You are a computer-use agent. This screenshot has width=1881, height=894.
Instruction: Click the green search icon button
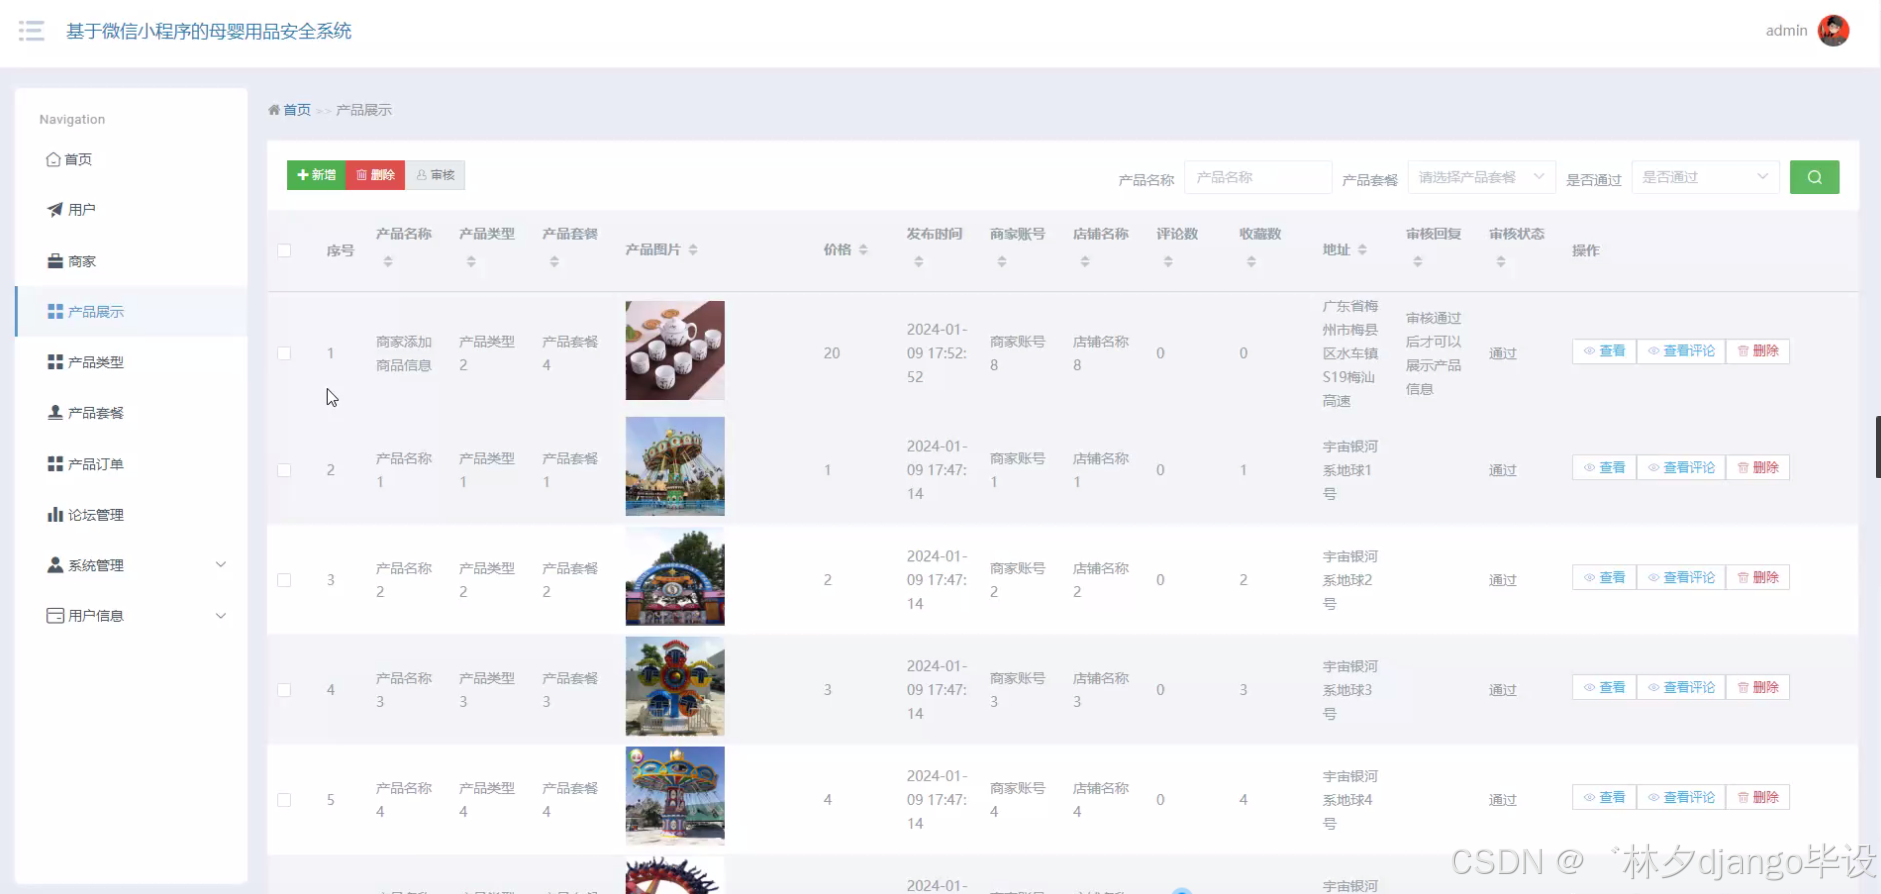coord(1814,177)
